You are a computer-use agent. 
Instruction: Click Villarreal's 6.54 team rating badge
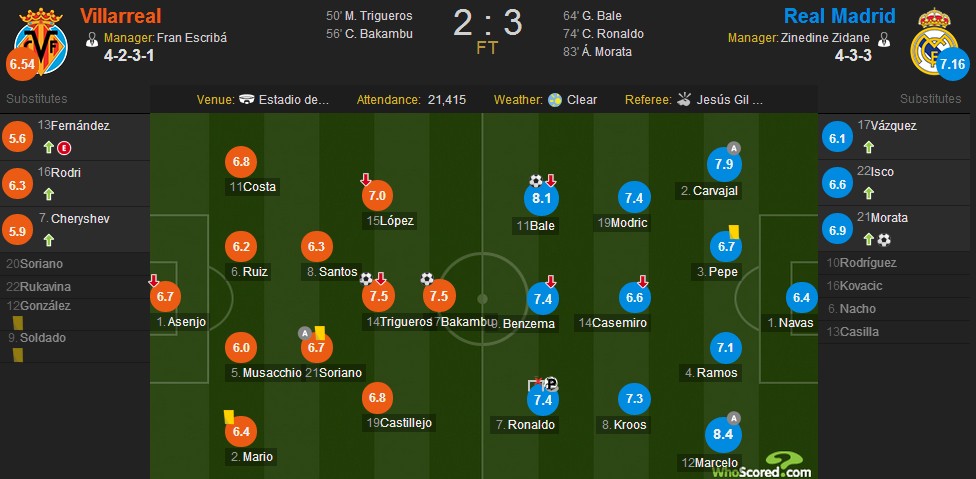21,65
